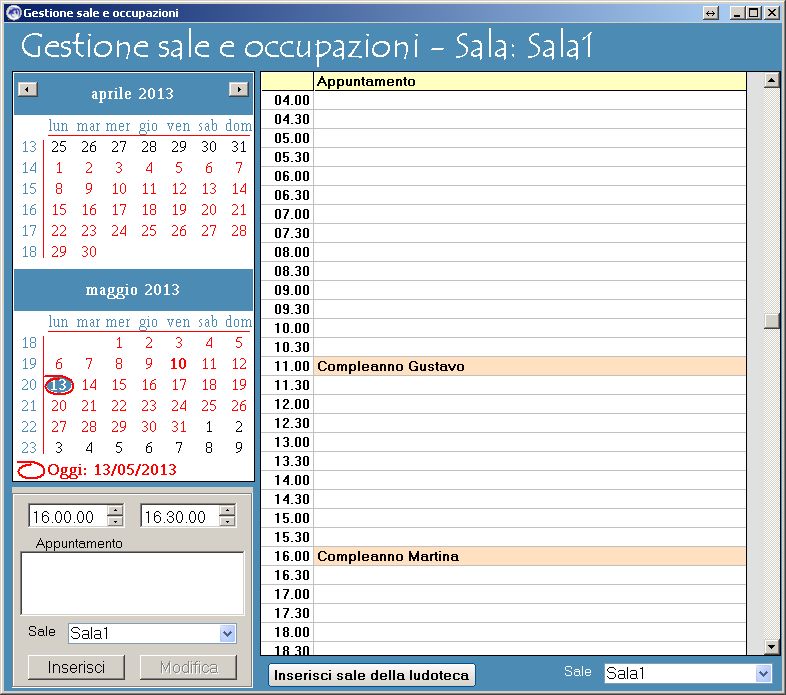Close the Gestione sale window
Image resolution: width=786 pixels, height=695 pixels.
tap(772, 13)
